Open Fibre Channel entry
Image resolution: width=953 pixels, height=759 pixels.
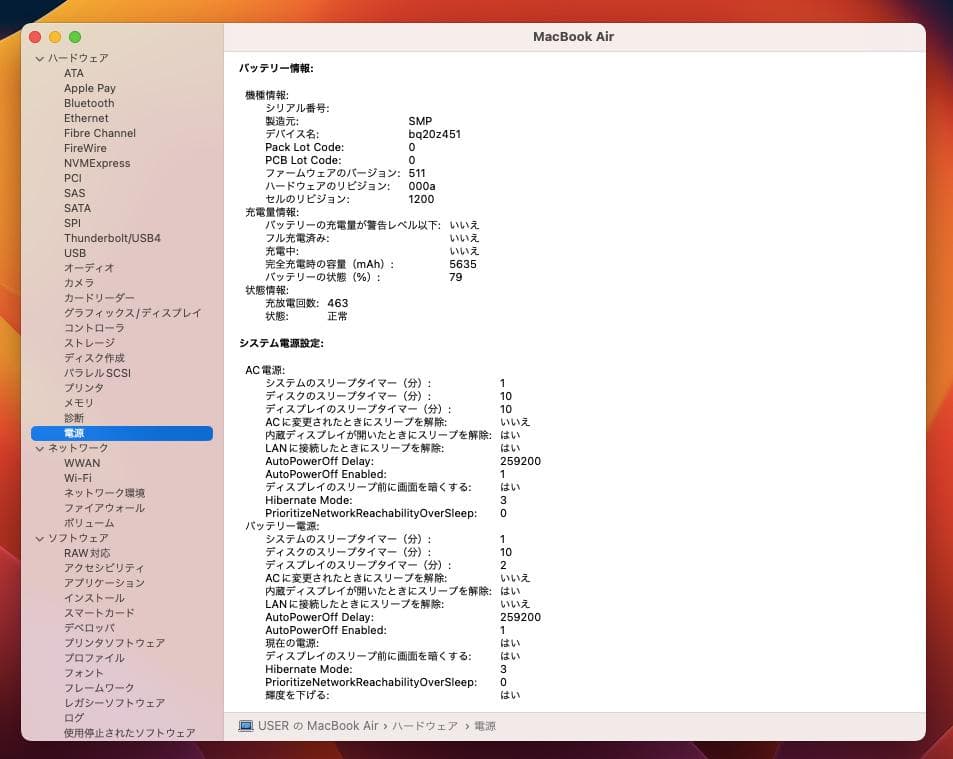[x=100, y=133]
